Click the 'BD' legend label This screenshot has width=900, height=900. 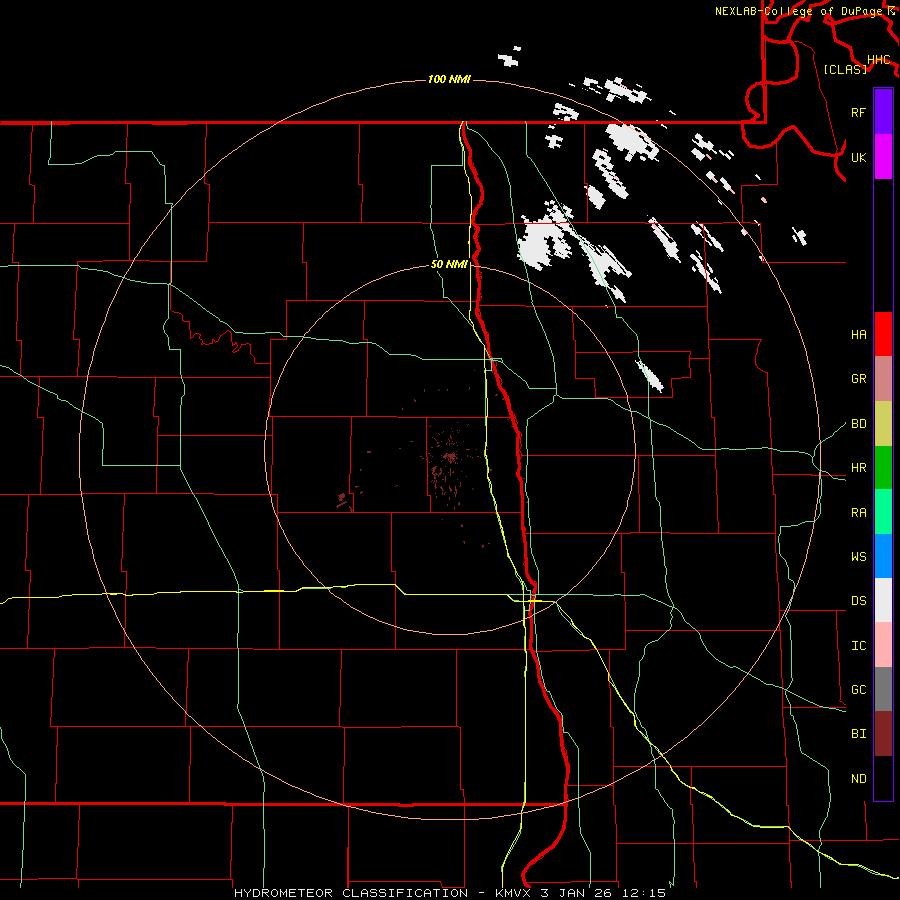click(x=858, y=424)
